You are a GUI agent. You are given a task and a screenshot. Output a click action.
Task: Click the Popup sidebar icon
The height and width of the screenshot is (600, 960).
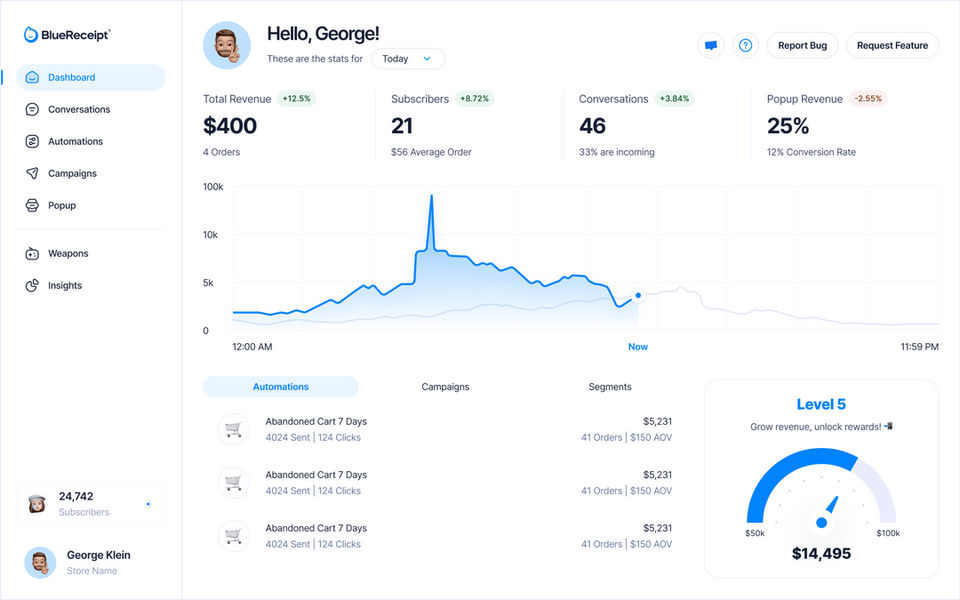[x=32, y=205]
